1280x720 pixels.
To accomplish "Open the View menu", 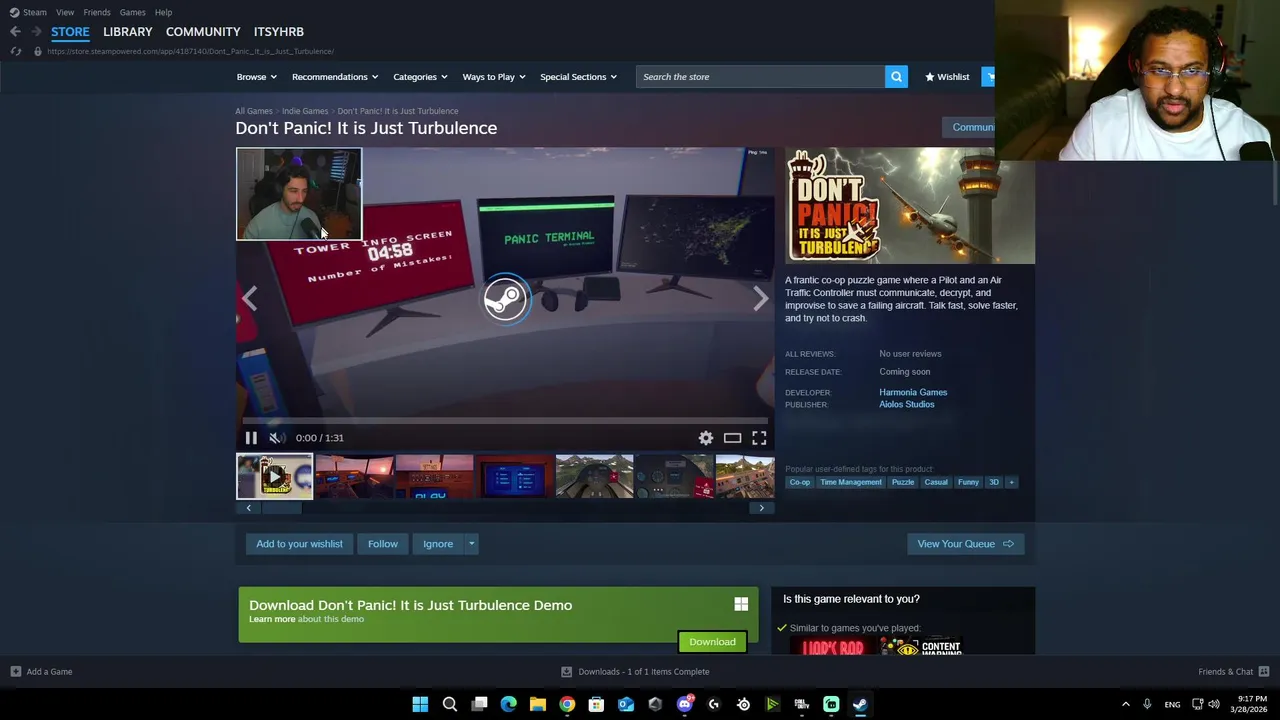I will point(65,12).
